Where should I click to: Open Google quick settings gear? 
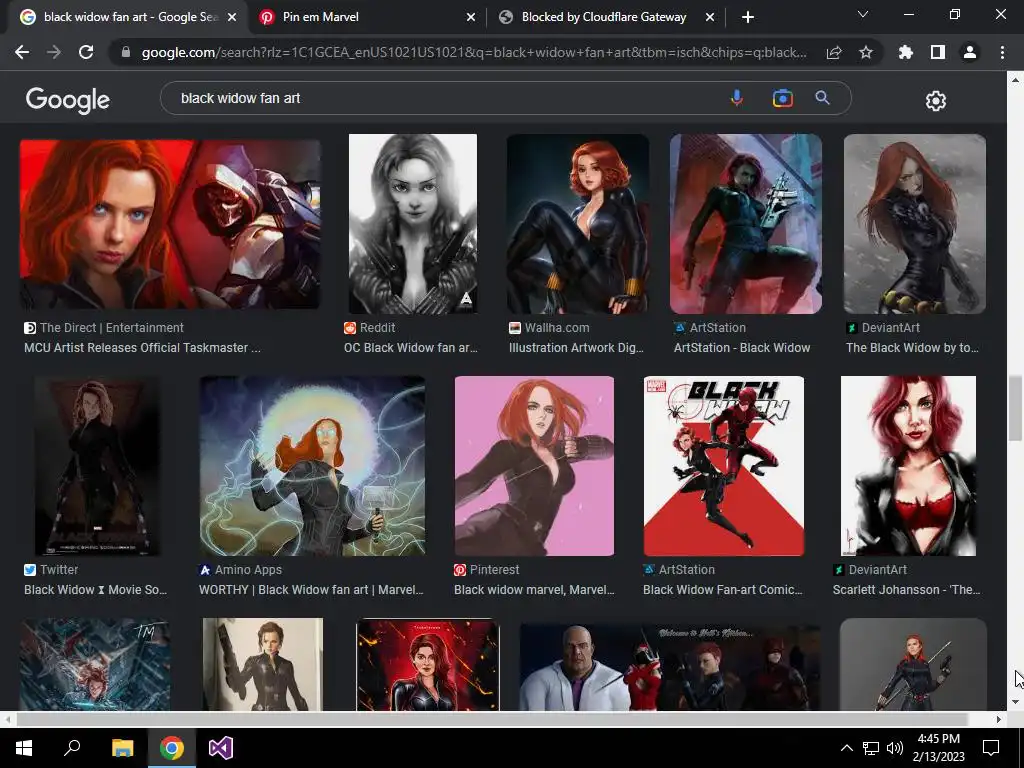[936, 101]
